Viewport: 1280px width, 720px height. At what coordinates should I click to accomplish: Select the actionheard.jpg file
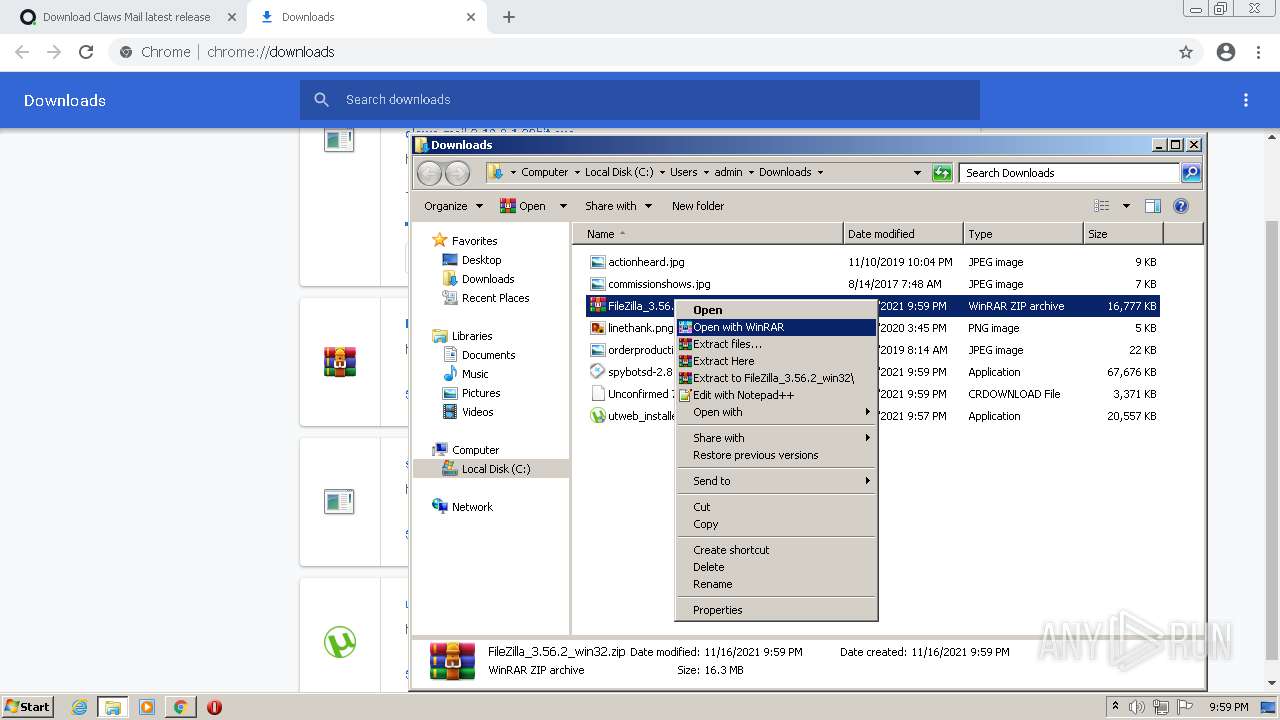tap(646, 262)
